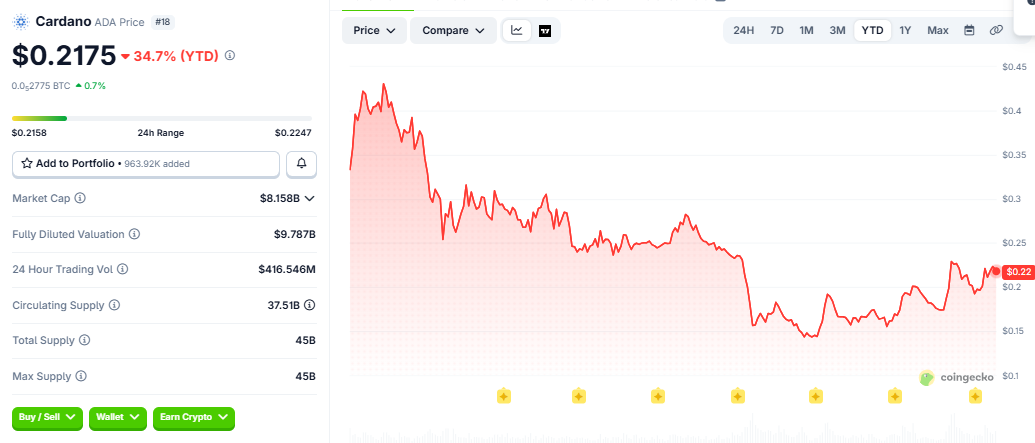Click the $416.546M trading volume value
The width and height of the screenshot is (1035, 443).
tap(287, 269)
